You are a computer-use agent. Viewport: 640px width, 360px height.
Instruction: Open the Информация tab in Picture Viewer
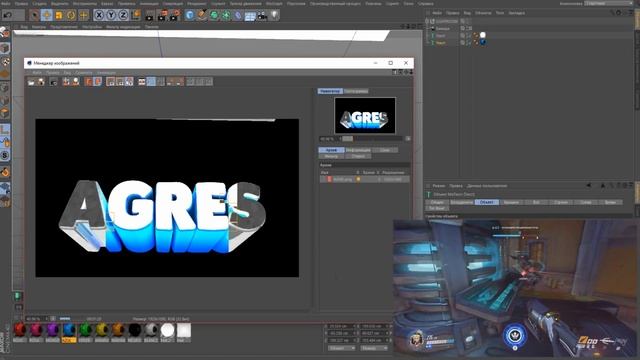tap(358, 150)
